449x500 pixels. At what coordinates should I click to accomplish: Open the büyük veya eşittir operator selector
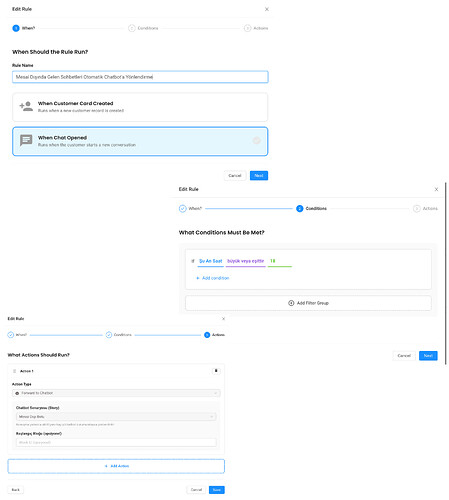246,261
